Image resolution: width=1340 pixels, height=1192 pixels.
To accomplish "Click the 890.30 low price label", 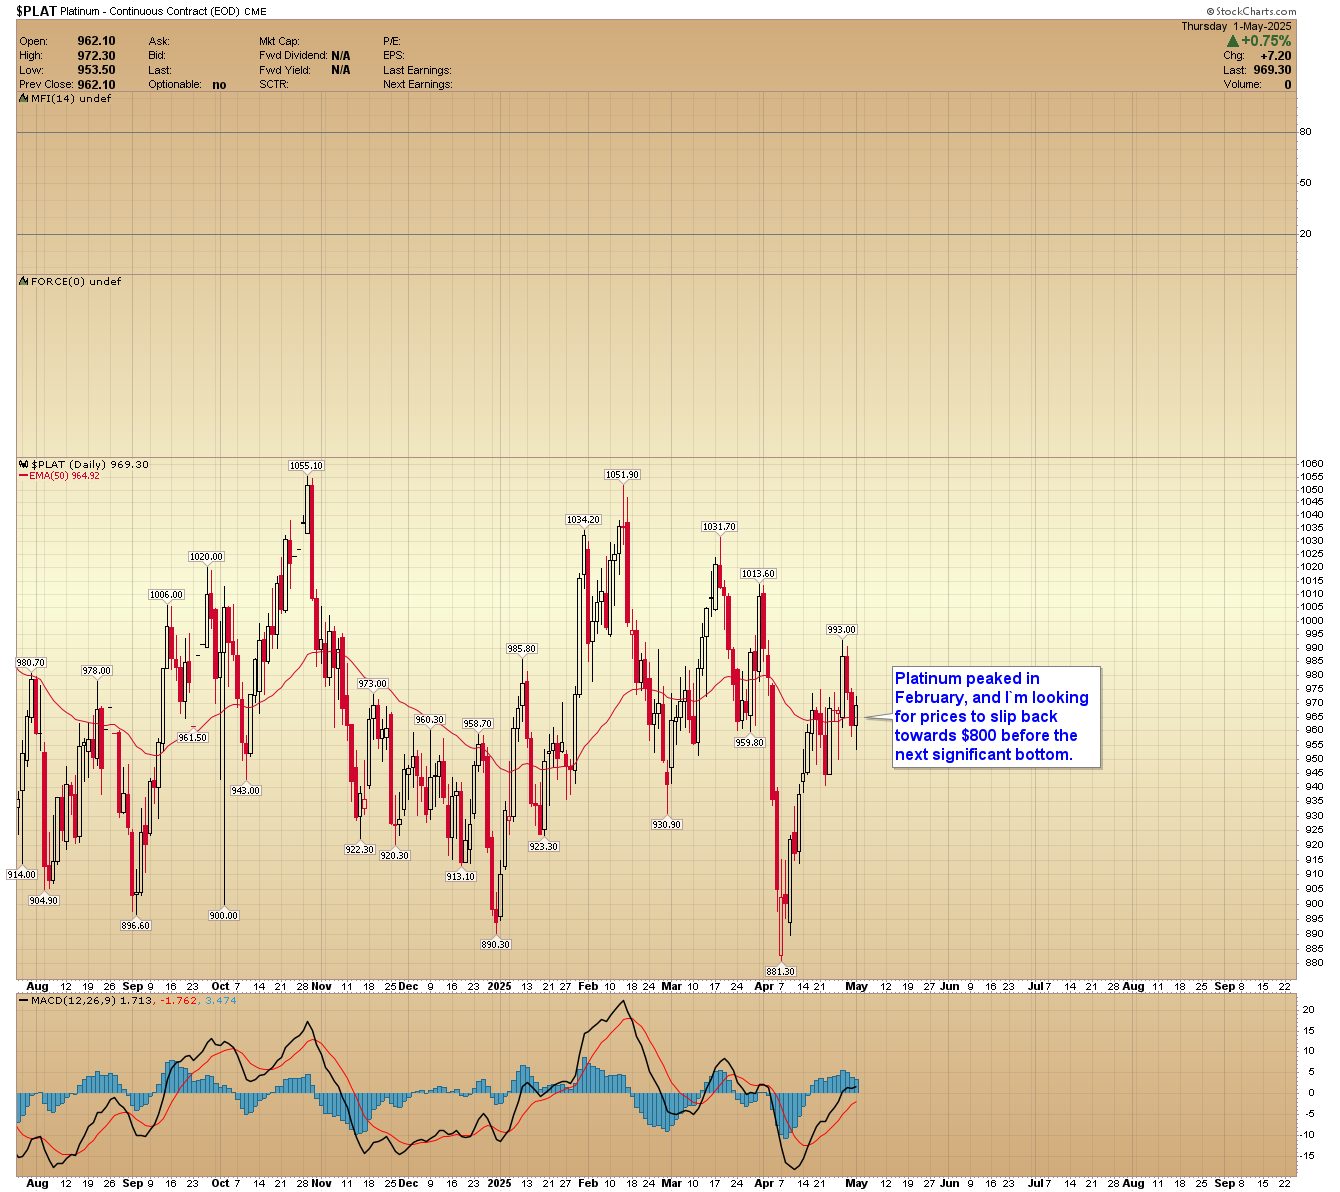I will [x=496, y=945].
